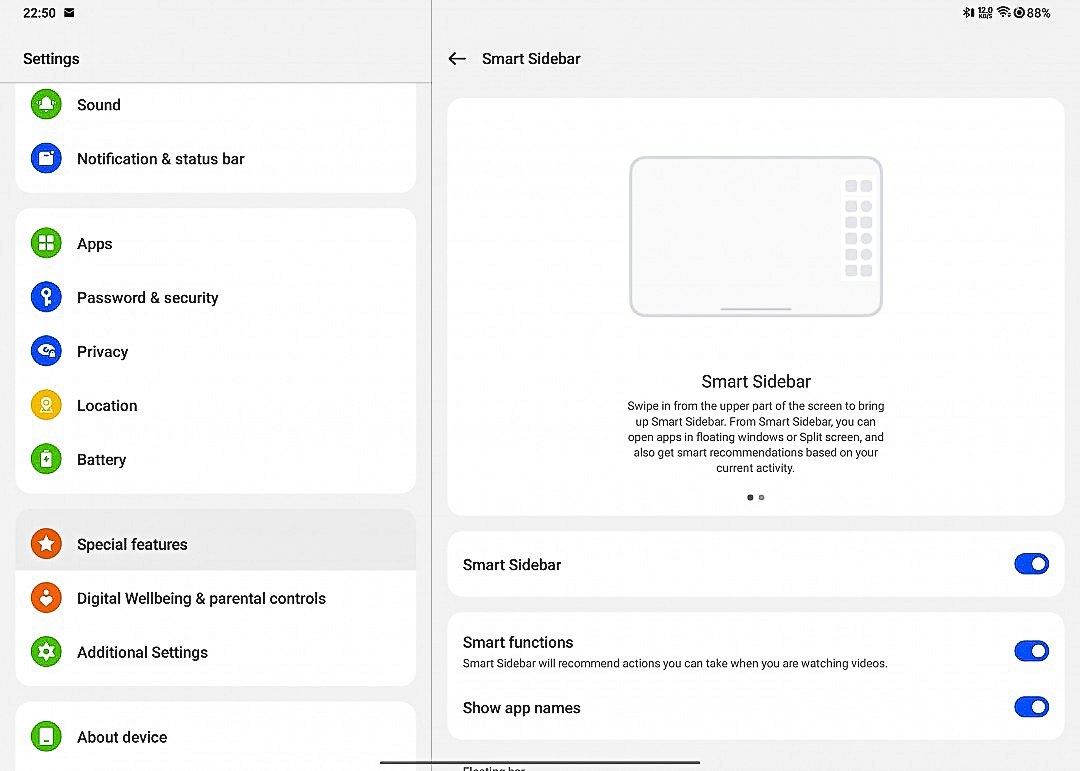The width and height of the screenshot is (1080, 771).
Task: Tap the Digital Wellbeing heart icon
Action: click(x=46, y=598)
